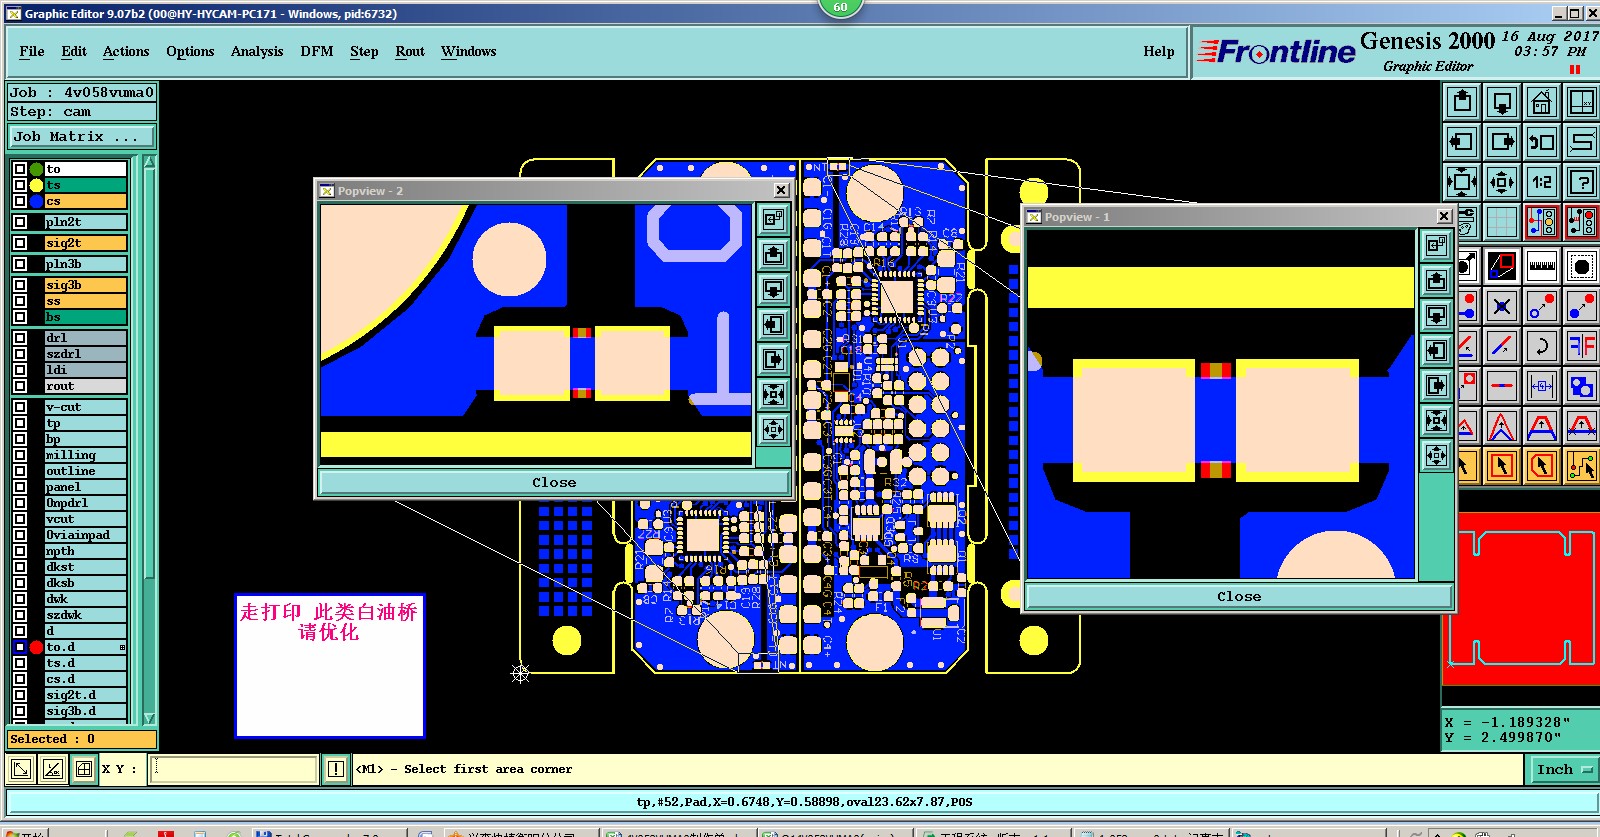The image size is (1600, 837).
Task: Close Popview 2 with Close button
Action: (x=554, y=482)
